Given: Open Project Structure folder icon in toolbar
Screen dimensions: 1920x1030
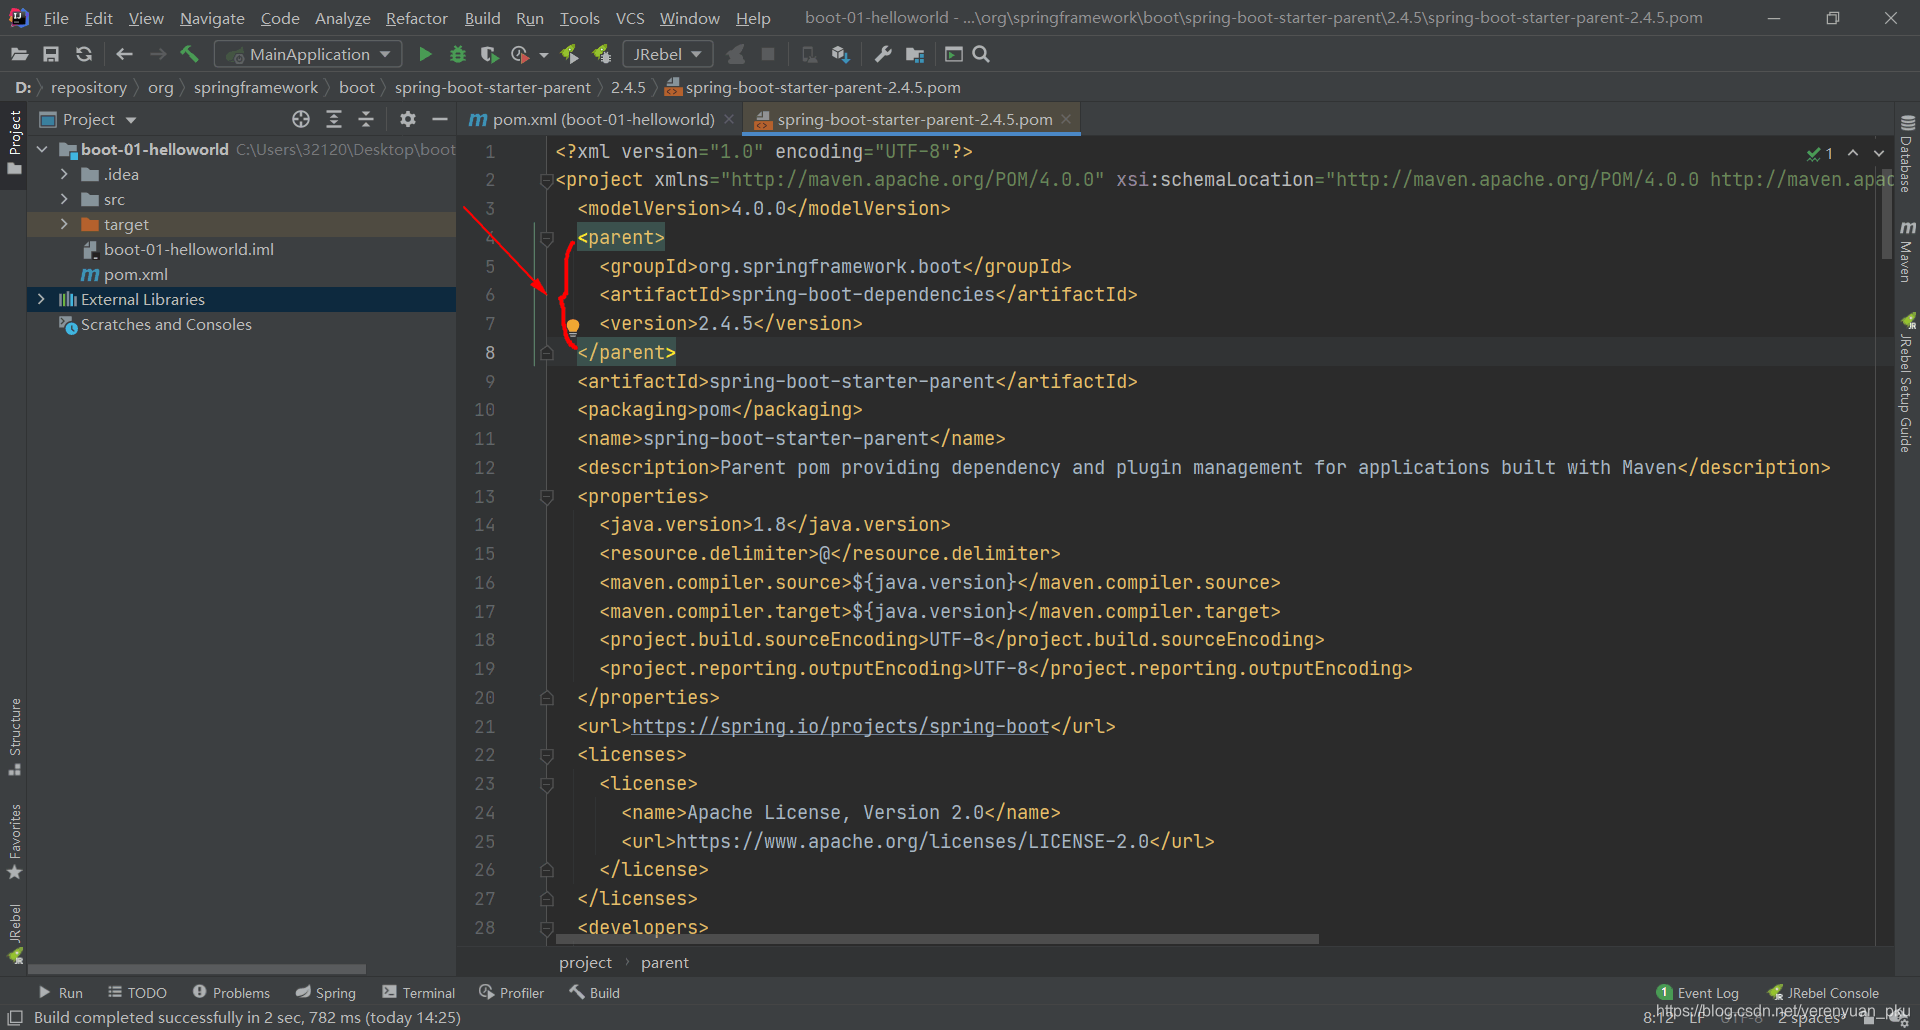Looking at the screenshot, I should click(x=915, y=55).
